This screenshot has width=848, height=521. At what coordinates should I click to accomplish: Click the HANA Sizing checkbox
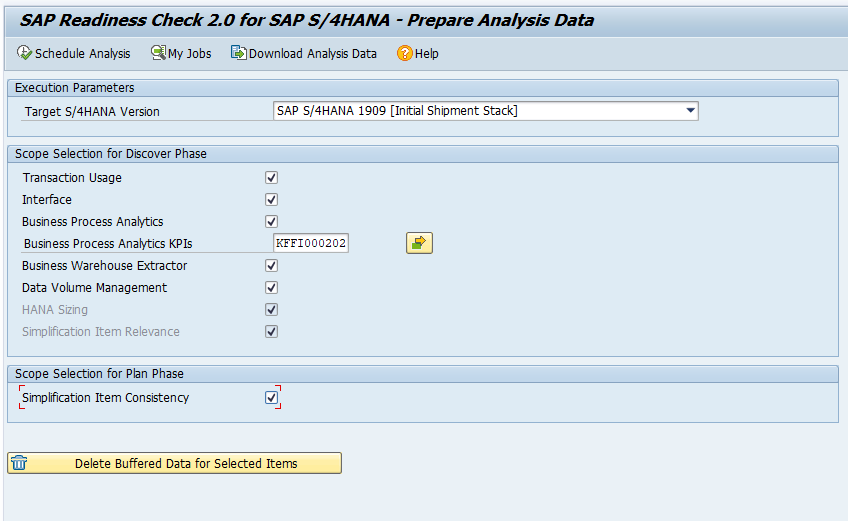pyautogui.click(x=271, y=309)
